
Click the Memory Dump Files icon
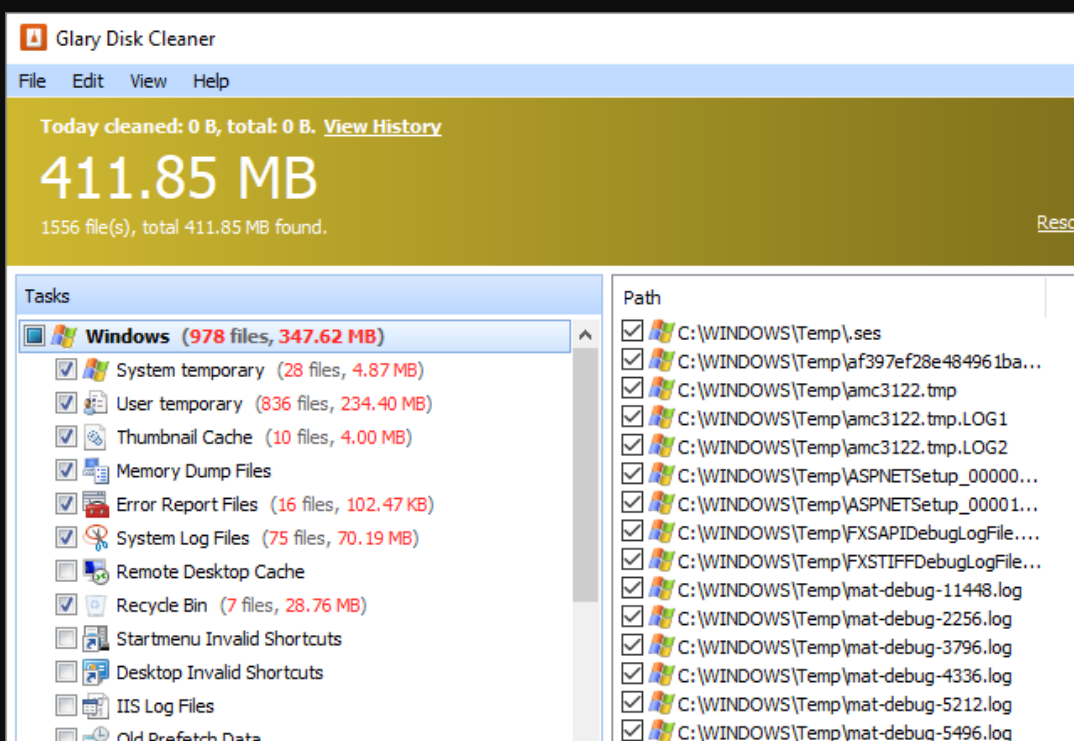point(96,470)
